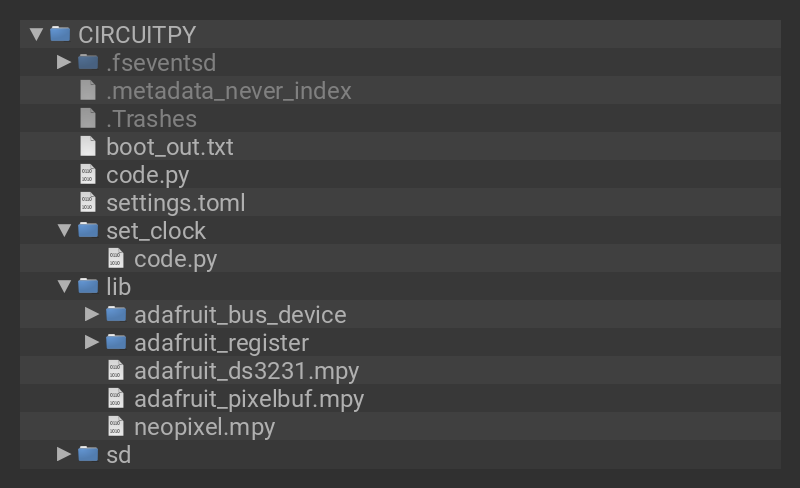The image size is (800, 488).
Task: Click the settings.toml file icon
Action: [x=88, y=202]
